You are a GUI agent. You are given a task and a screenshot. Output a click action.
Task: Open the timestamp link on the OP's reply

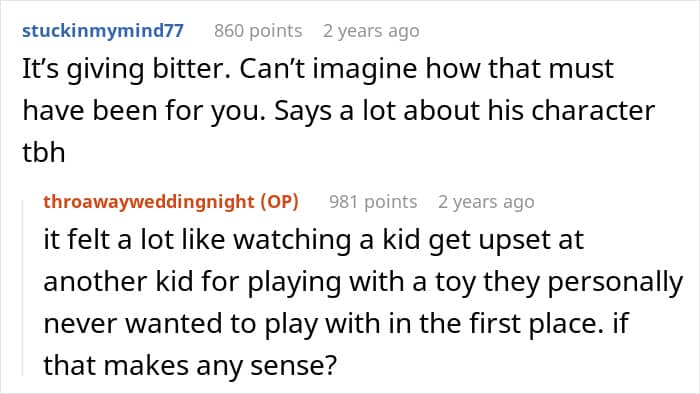(486, 202)
